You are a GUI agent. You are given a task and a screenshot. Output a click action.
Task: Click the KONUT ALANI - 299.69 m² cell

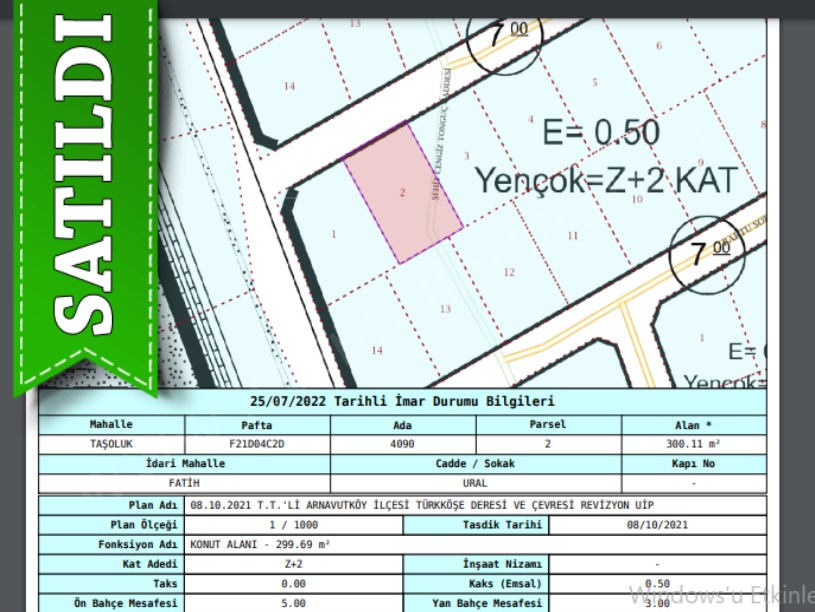[260, 545]
